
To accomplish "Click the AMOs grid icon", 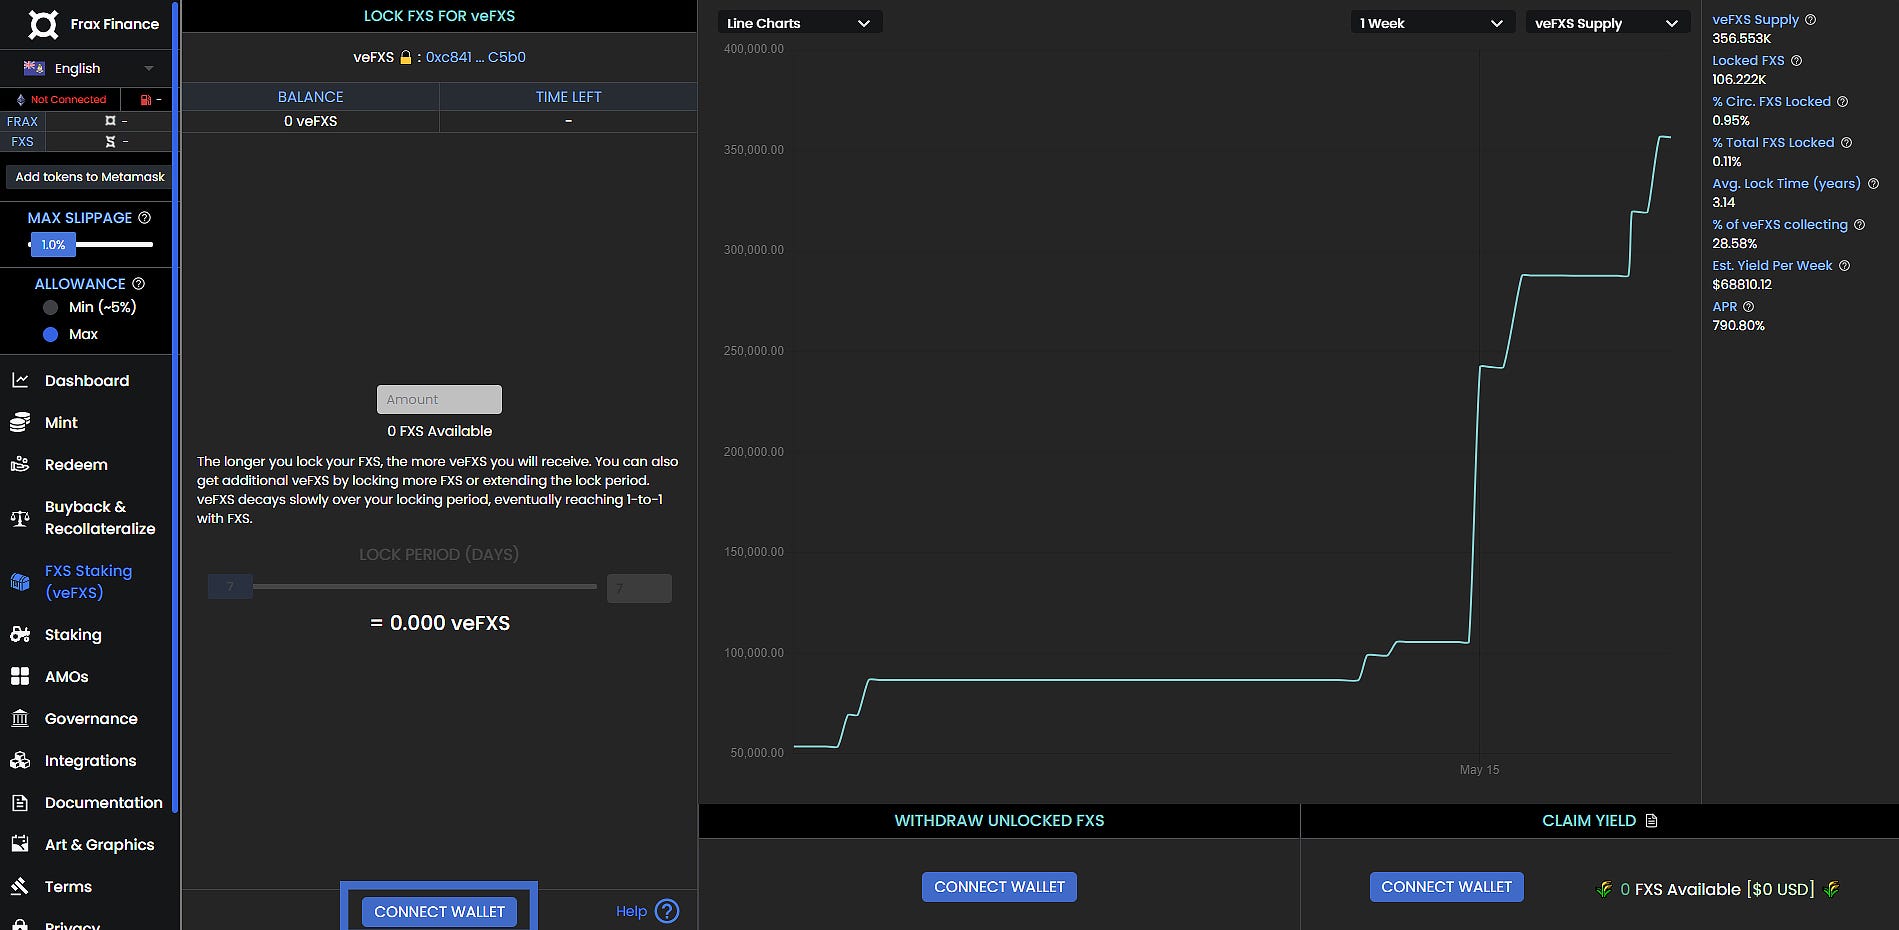I will coord(20,677).
